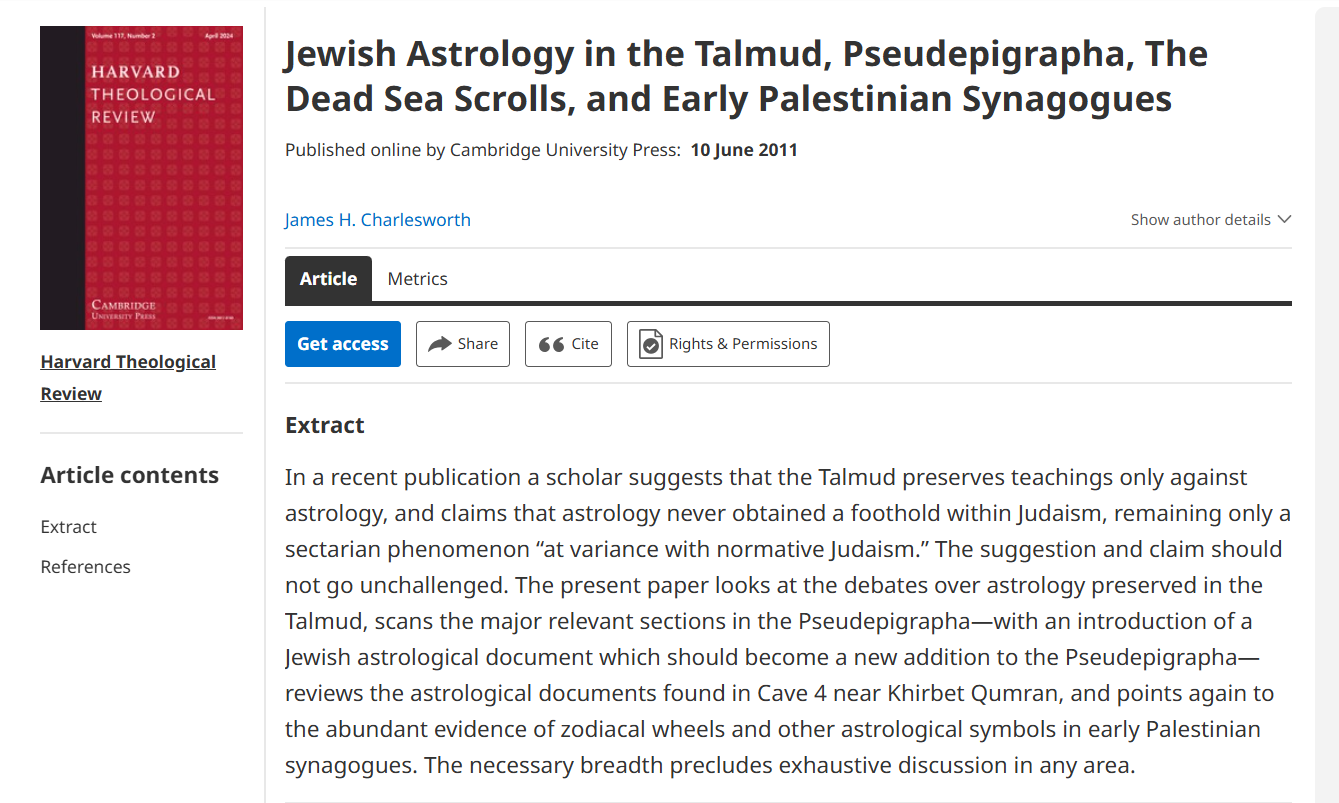Open author James H. Charlesworth link
Viewport: 1339px width, 803px height.
(x=377, y=220)
